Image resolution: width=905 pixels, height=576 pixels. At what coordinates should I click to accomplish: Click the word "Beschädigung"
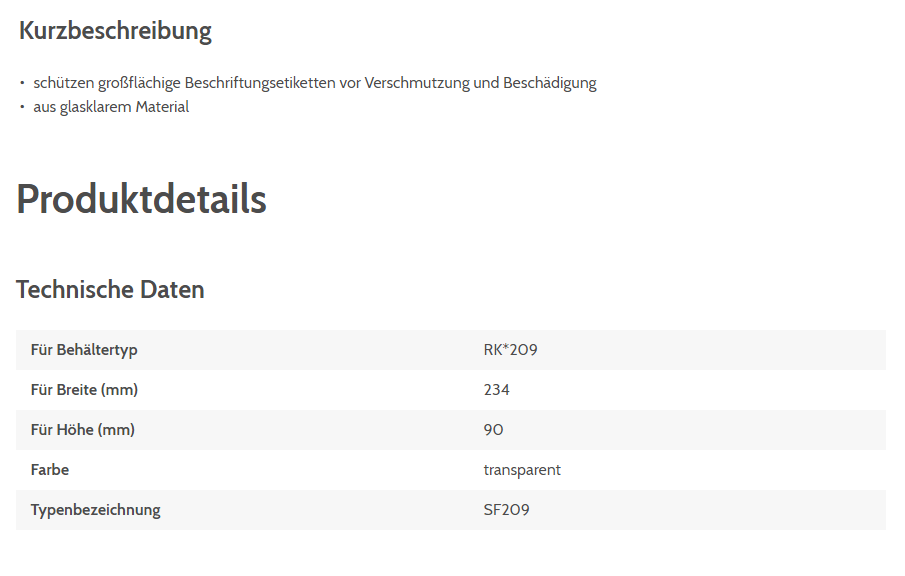[549, 83]
